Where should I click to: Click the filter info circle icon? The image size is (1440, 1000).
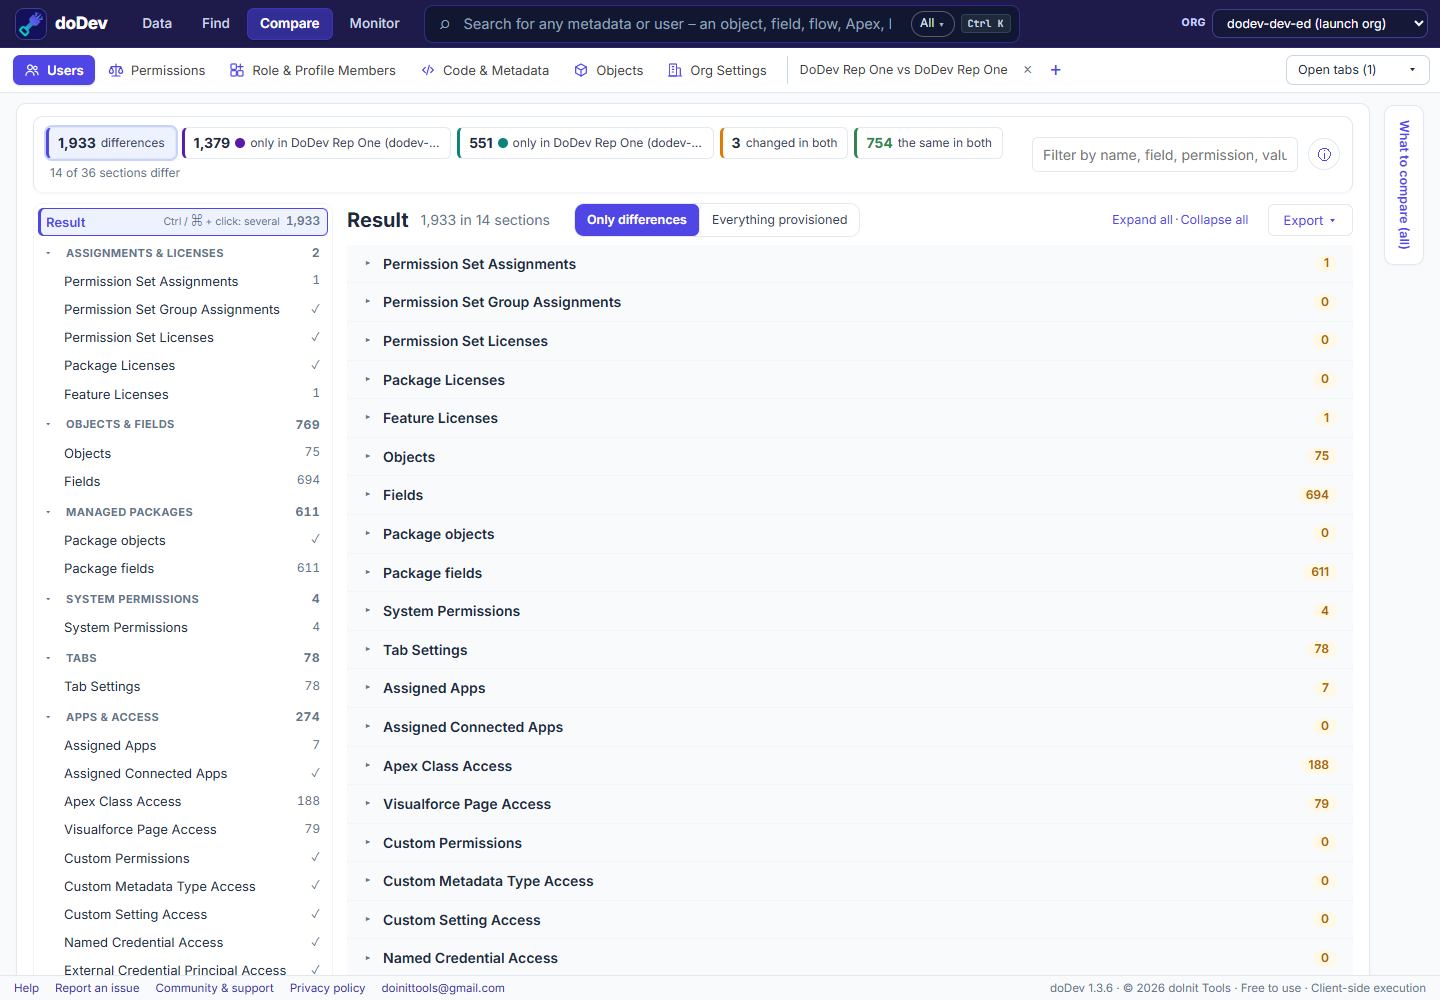pos(1324,154)
